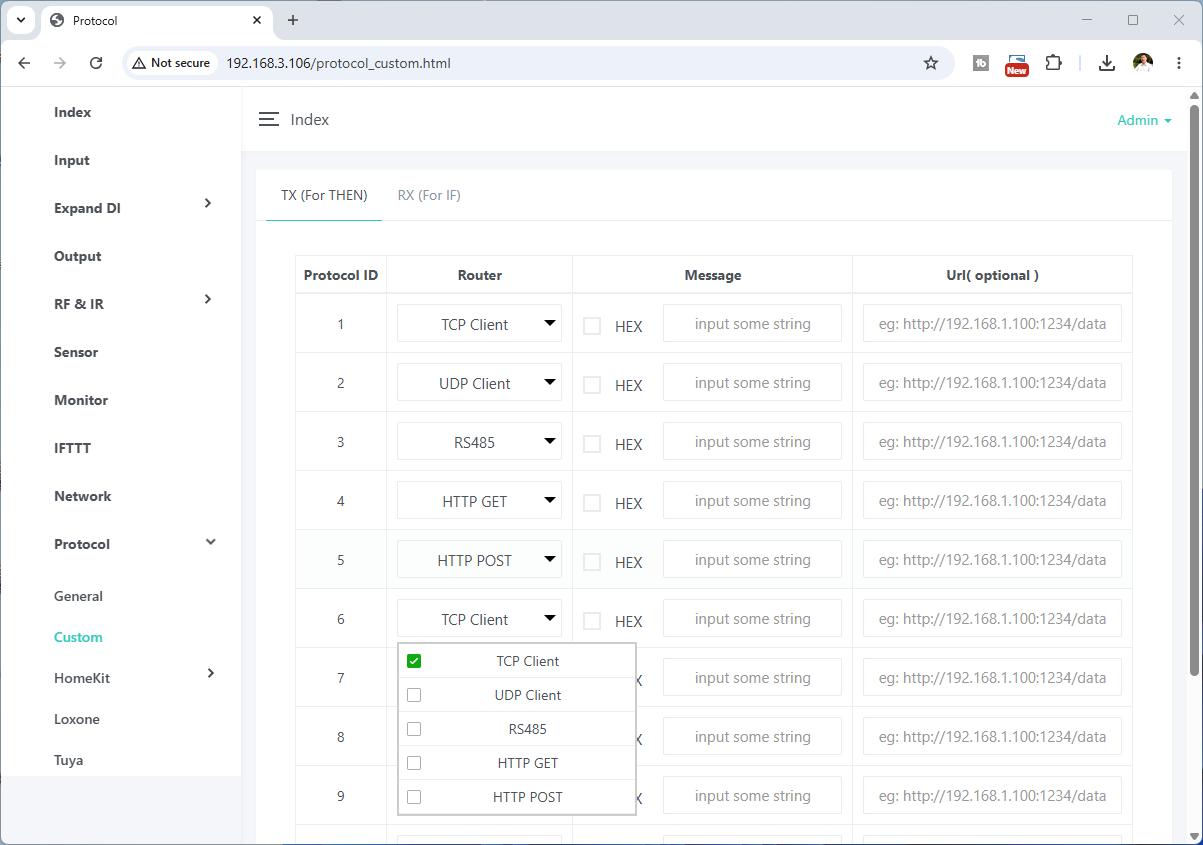Uncheck TCP Client in the dropdown list
Screen dimensions: 1203x845
point(414,661)
